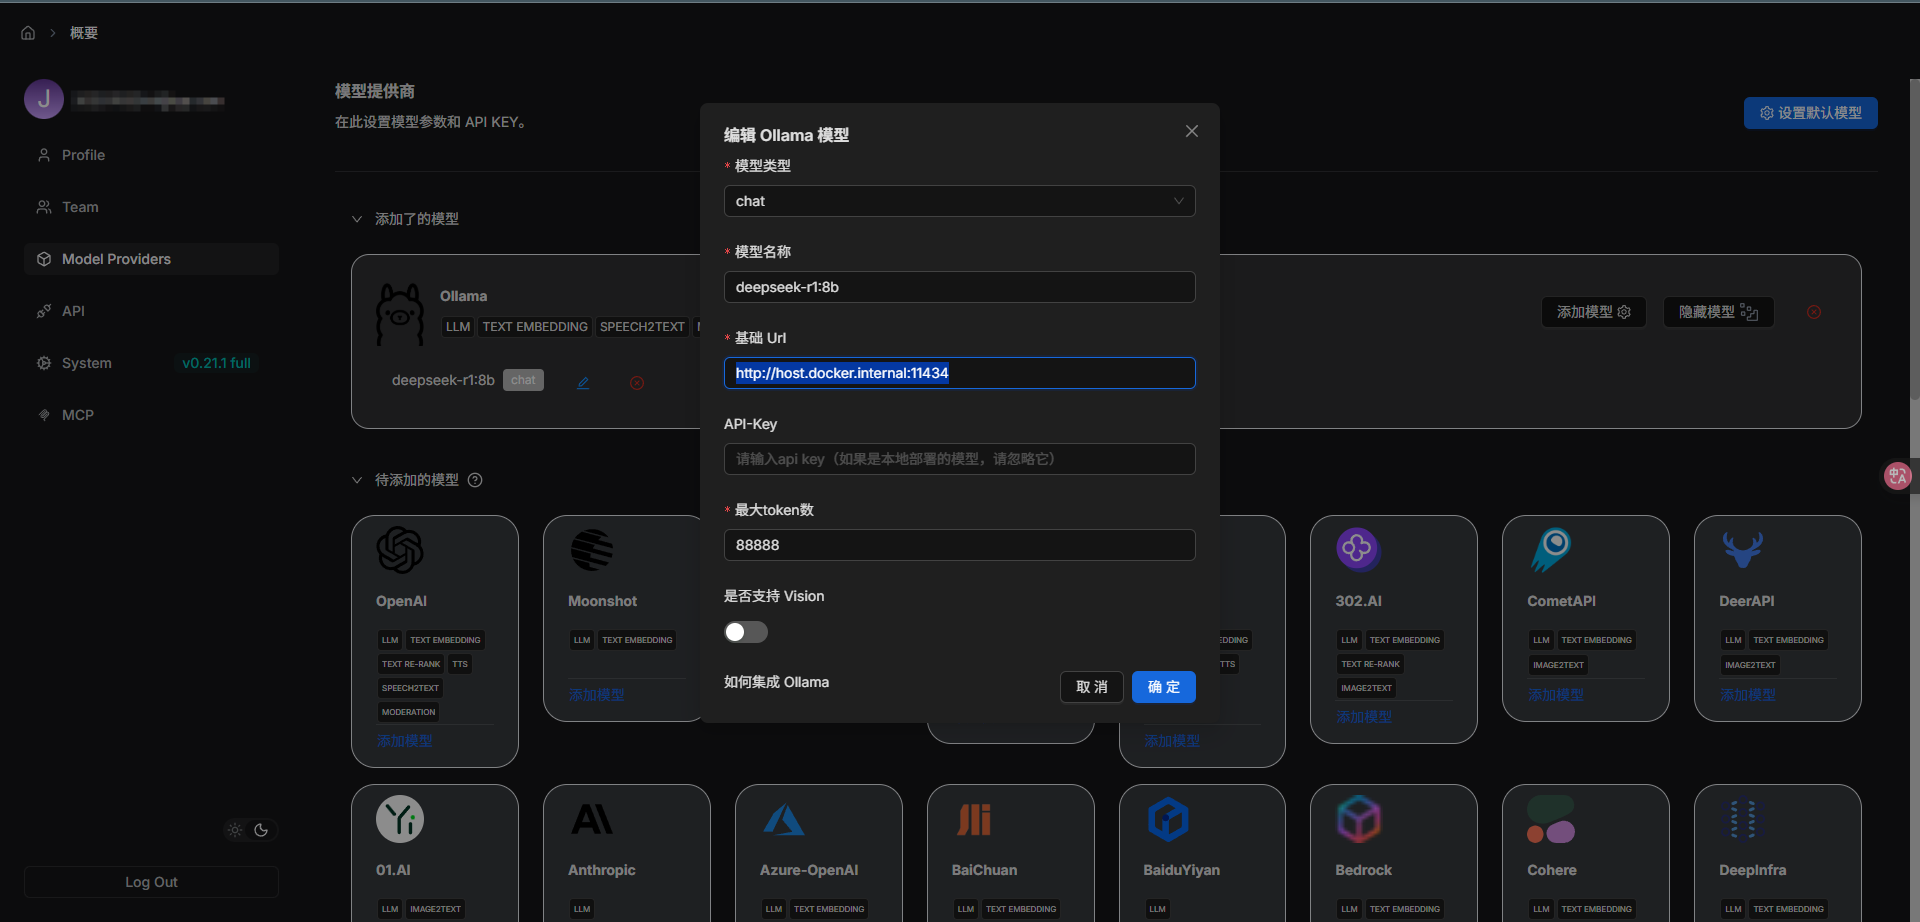The image size is (1920, 922).
Task: Open the model type dropdown showing chat
Action: pyautogui.click(x=959, y=201)
